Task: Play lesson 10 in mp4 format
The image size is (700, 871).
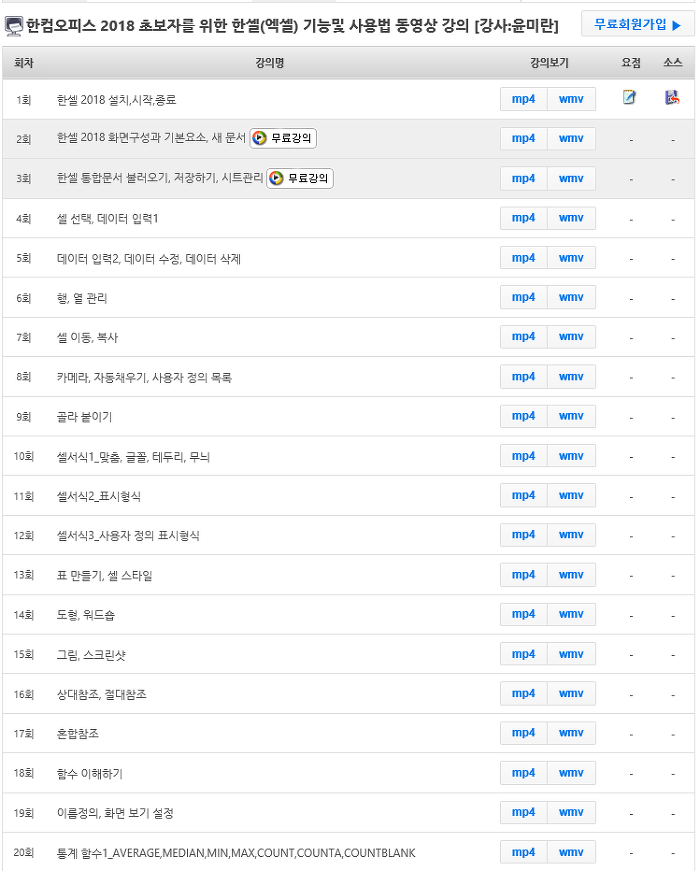Action: pyautogui.click(x=523, y=456)
